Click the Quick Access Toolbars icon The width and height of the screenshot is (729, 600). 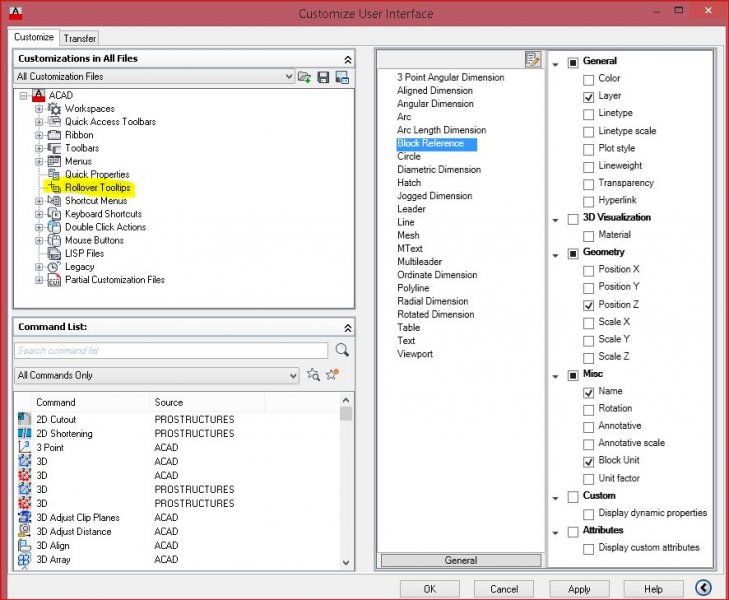click(54, 122)
